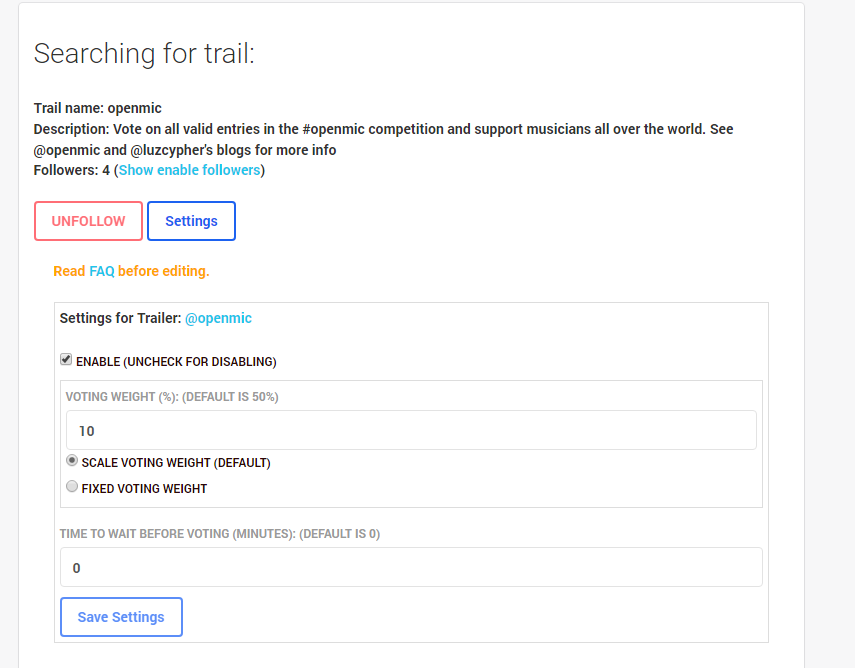This screenshot has height=668, width=855.
Task: Click the 'Voting Weight (%)' field label
Action: tap(172, 396)
